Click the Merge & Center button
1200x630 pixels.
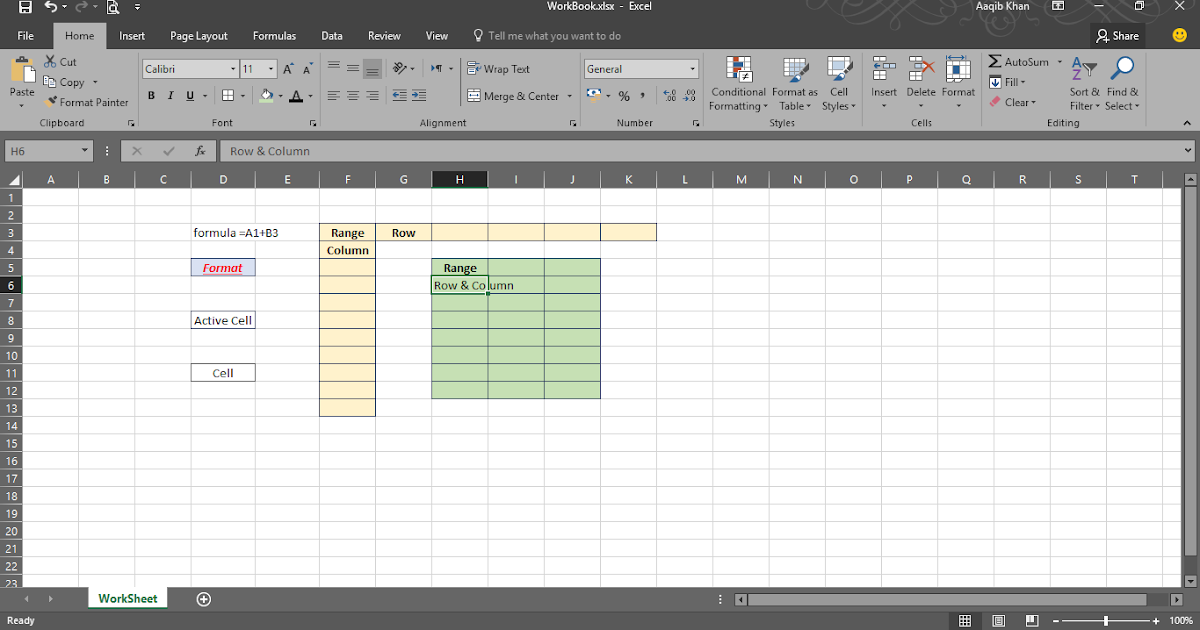click(x=513, y=96)
